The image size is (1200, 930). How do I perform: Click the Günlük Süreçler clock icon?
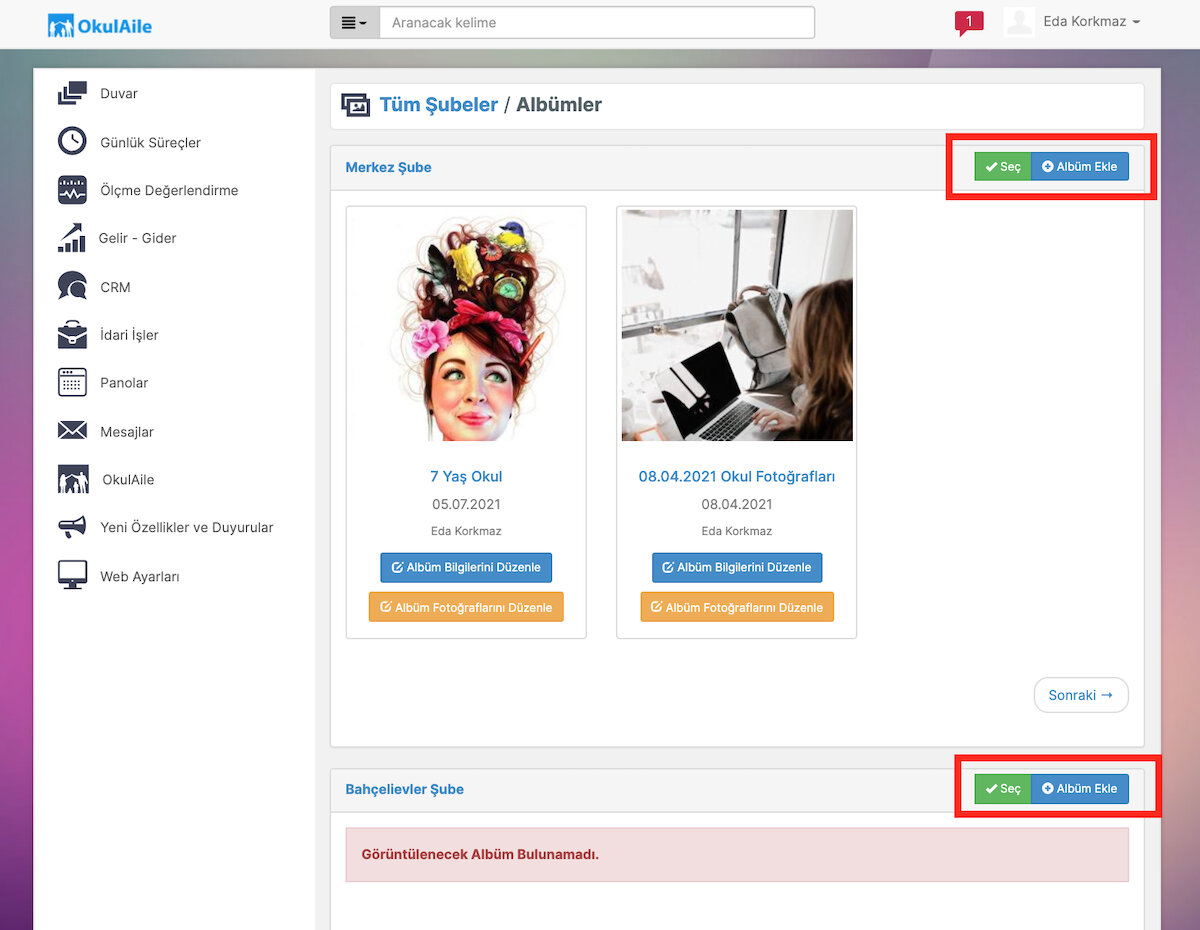[x=72, y=142]
